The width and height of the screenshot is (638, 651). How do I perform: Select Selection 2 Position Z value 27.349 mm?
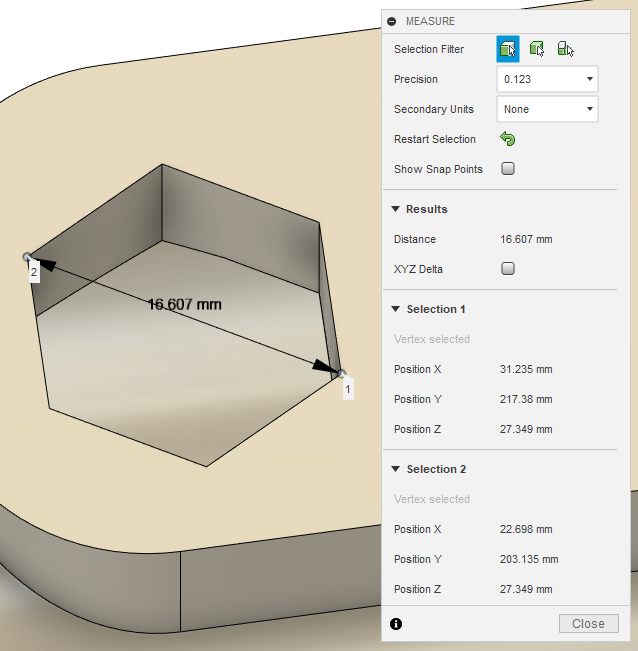(526, 589)
